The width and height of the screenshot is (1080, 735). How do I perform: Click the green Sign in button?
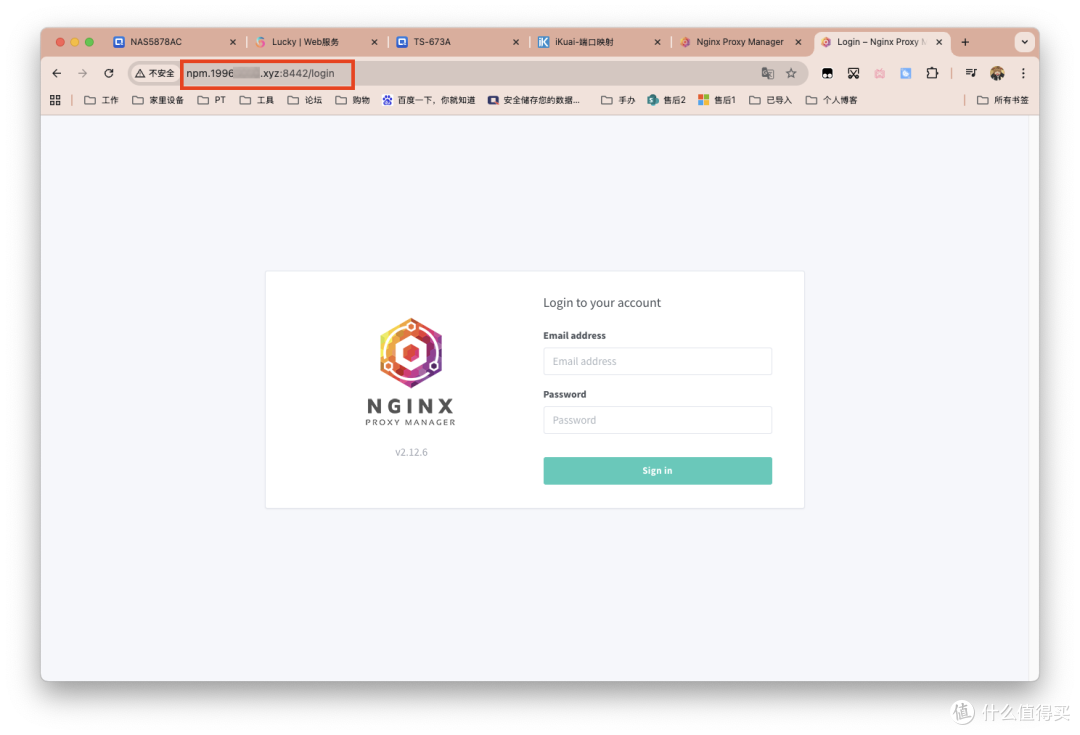tap(657, 470)
